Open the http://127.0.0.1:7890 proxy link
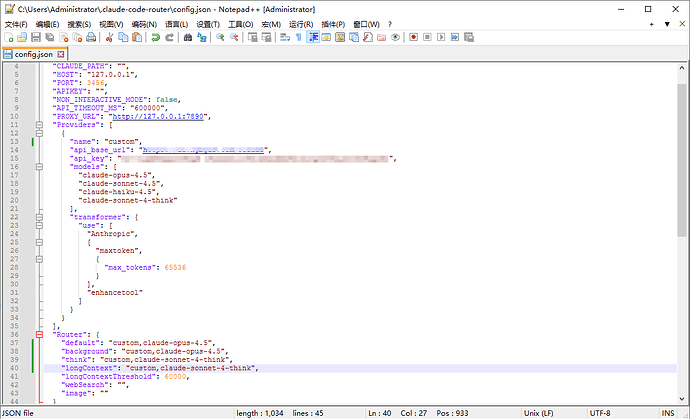Screen dimensions: 690x419 click(x=158, y=117)
